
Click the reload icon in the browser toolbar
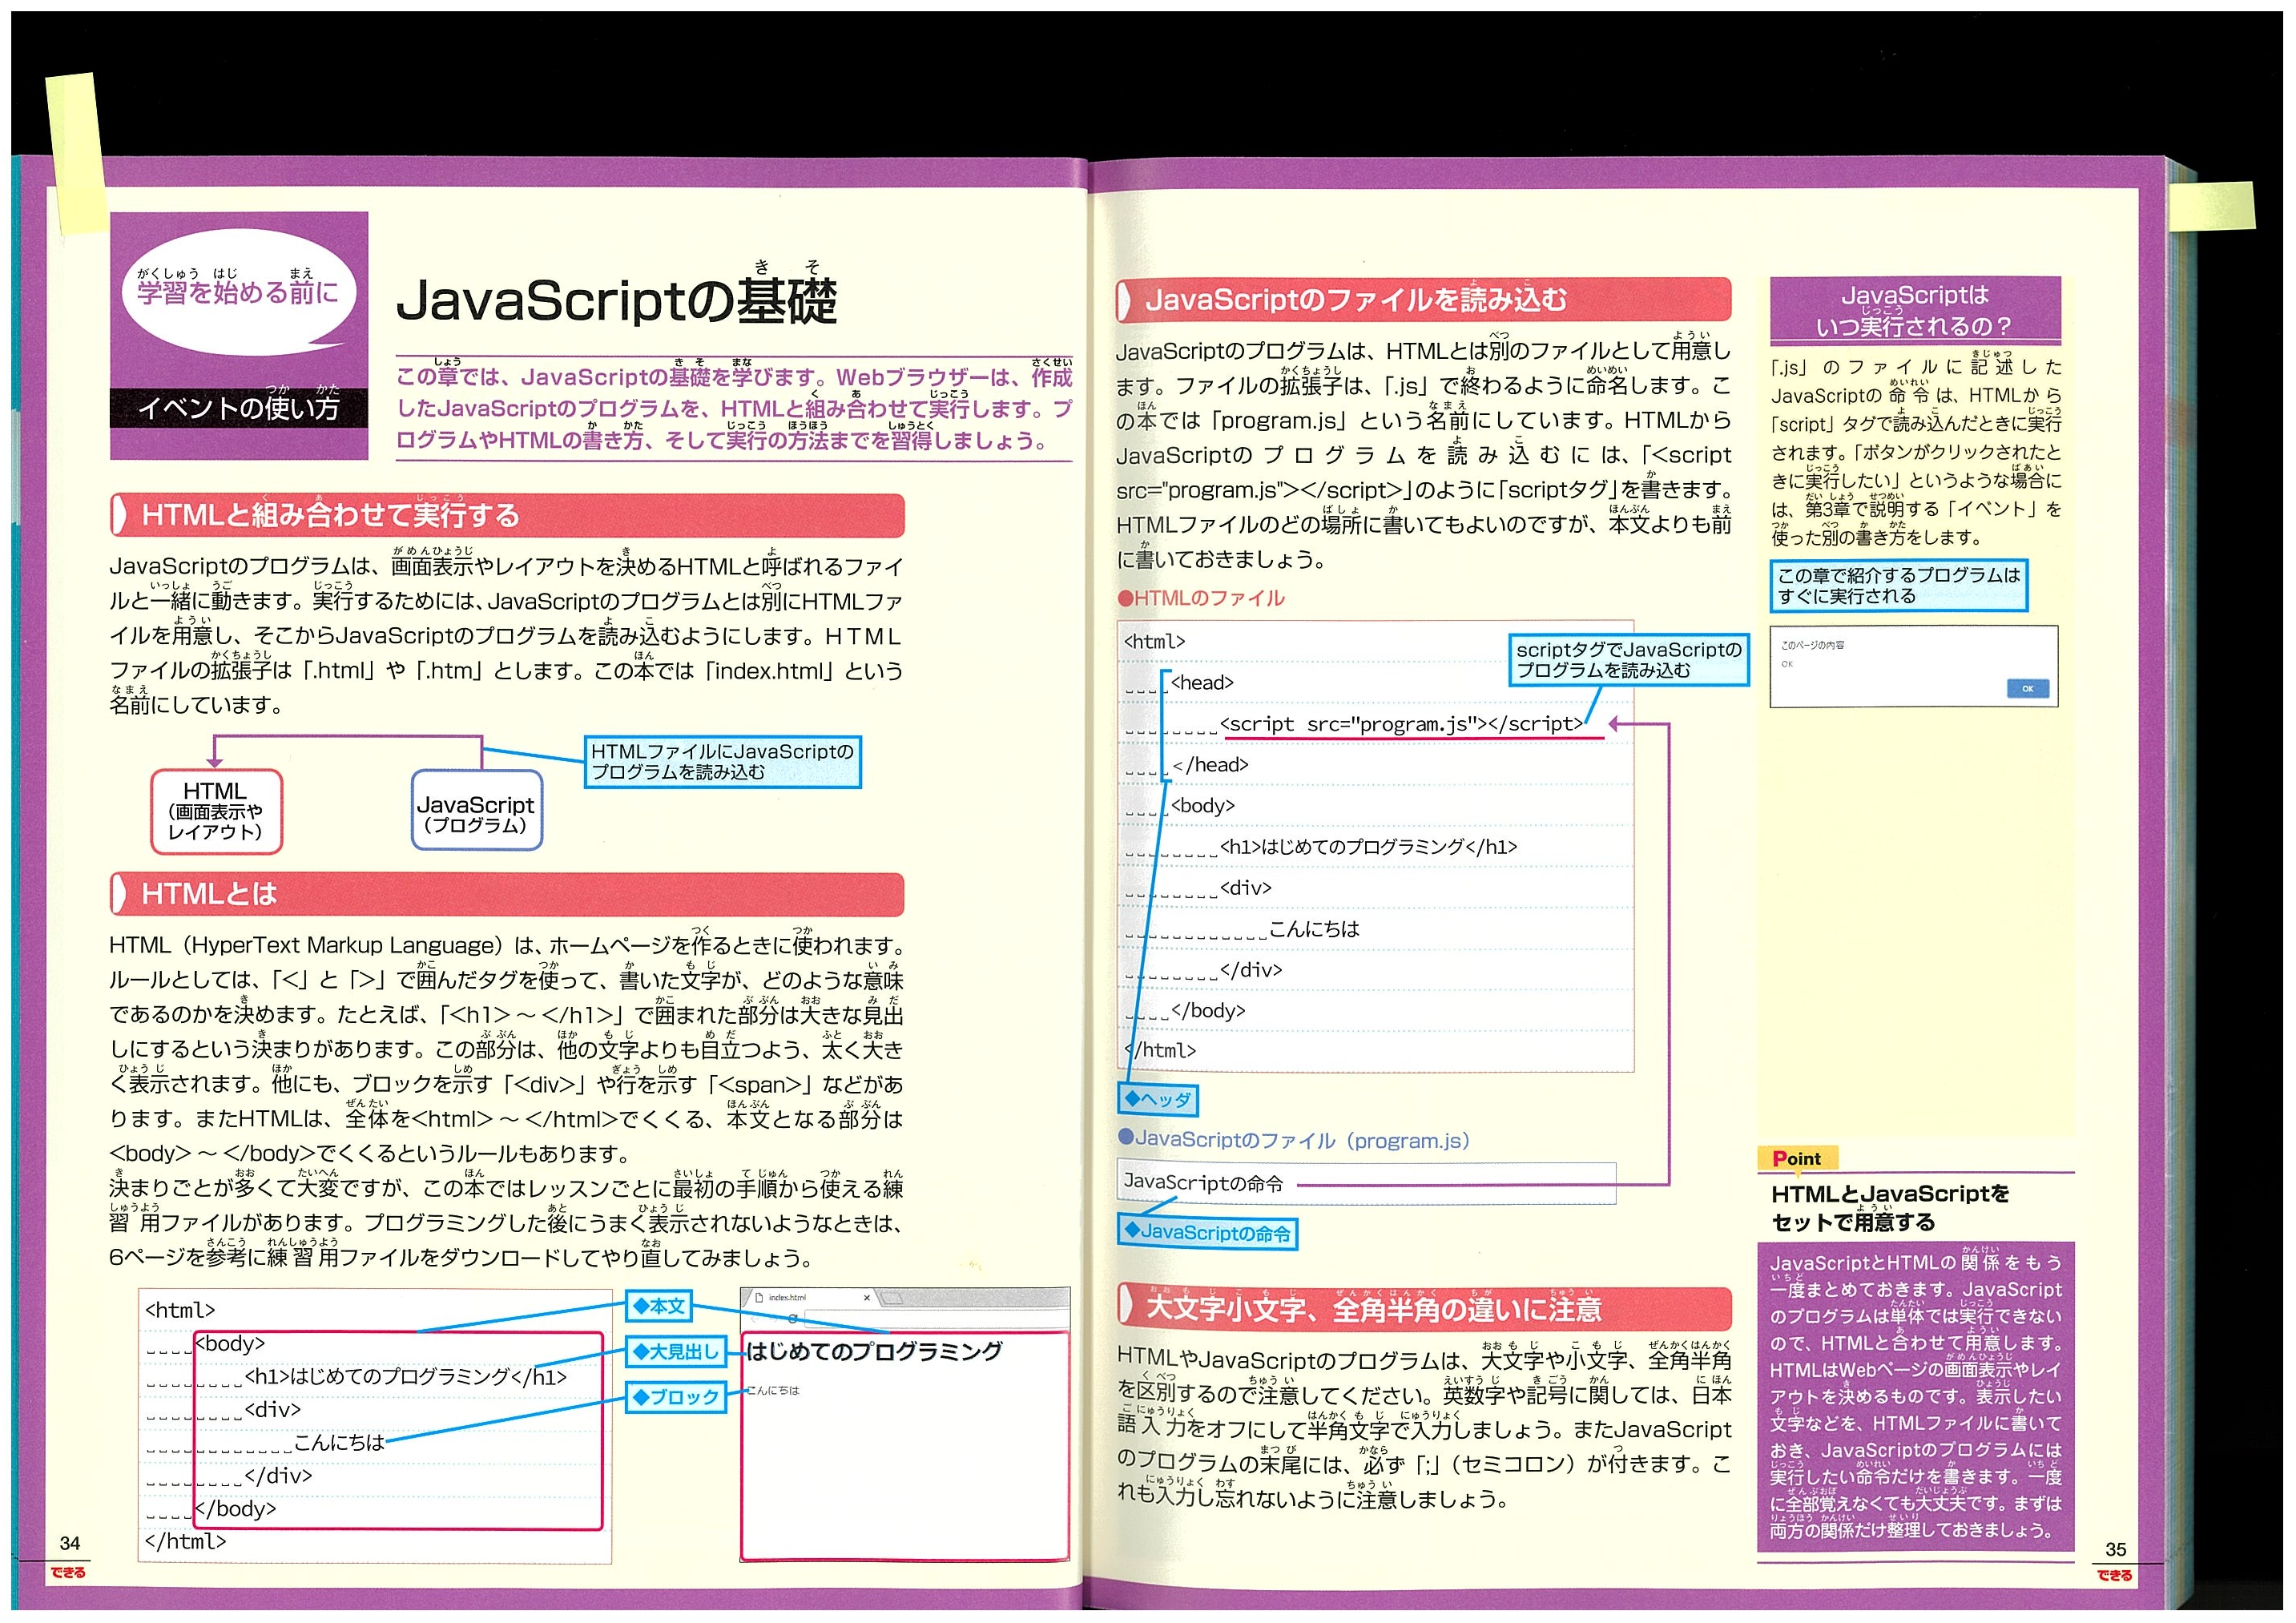pyautogui.click(x=793, y=1318)
